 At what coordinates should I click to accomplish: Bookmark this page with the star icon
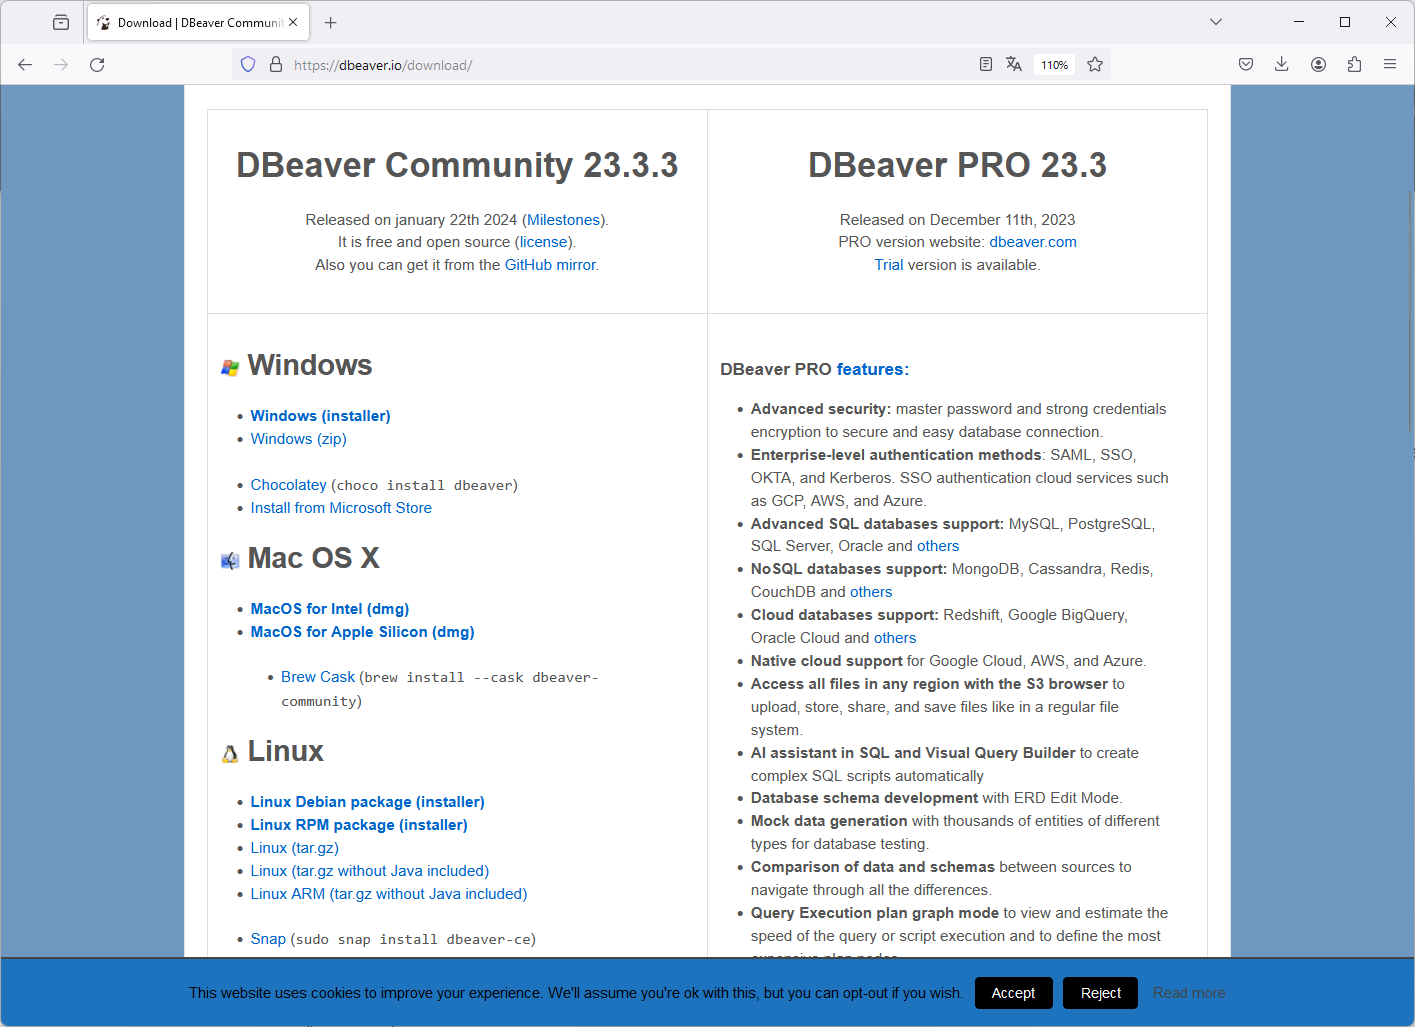coord(1095,65)
